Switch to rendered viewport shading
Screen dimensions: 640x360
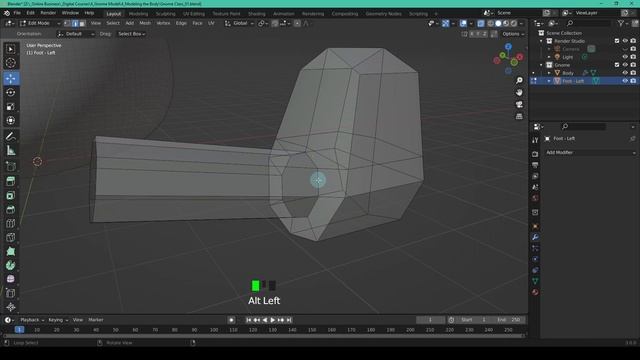[x=514, y=23]
